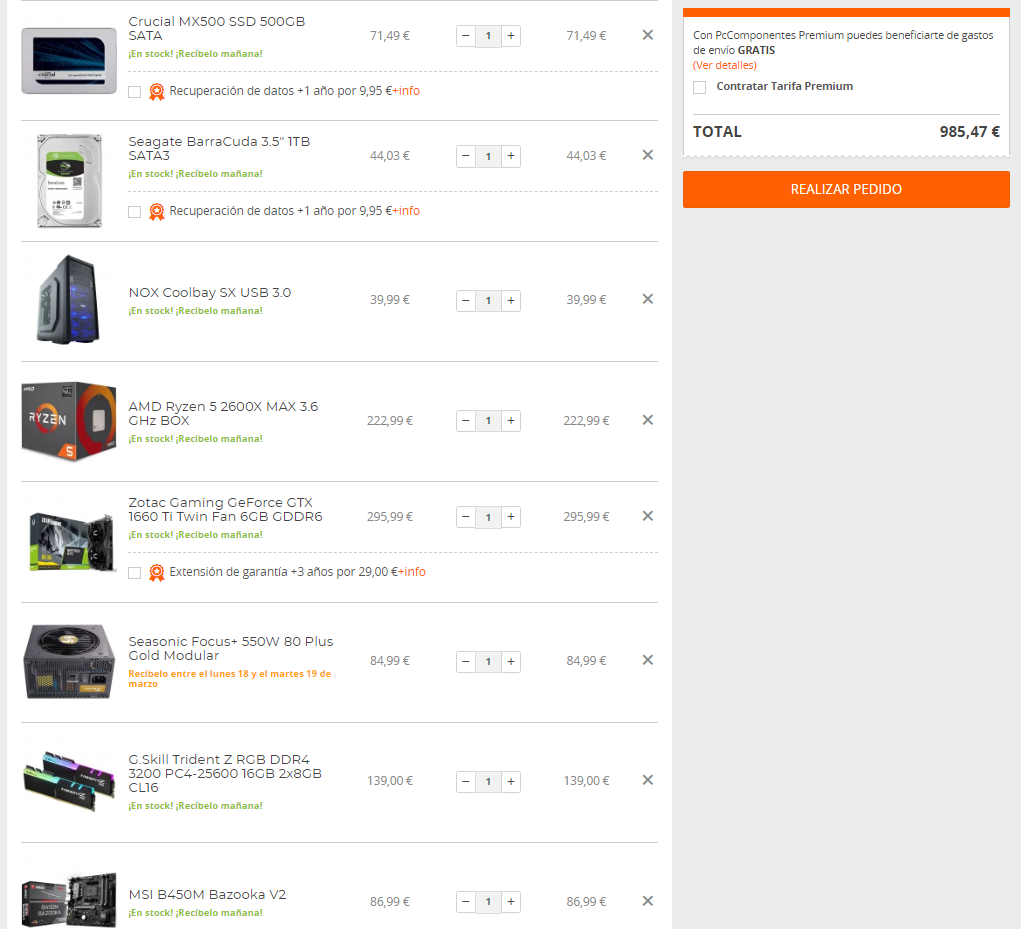
Task: Remove Seagate BarraCuda from cart
Action: tap(647, 155)
